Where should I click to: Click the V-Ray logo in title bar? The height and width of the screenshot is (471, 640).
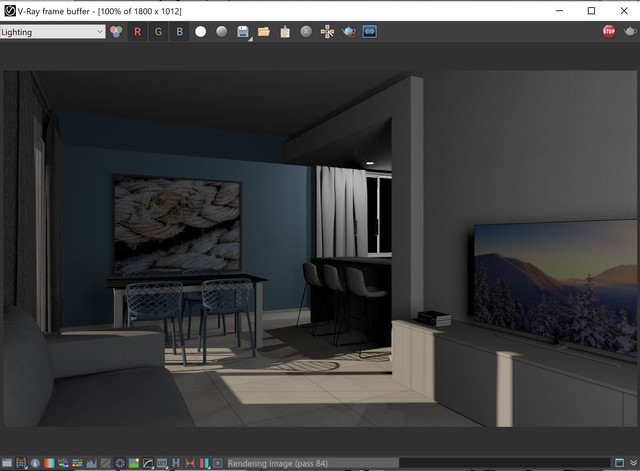coord(10,11)
